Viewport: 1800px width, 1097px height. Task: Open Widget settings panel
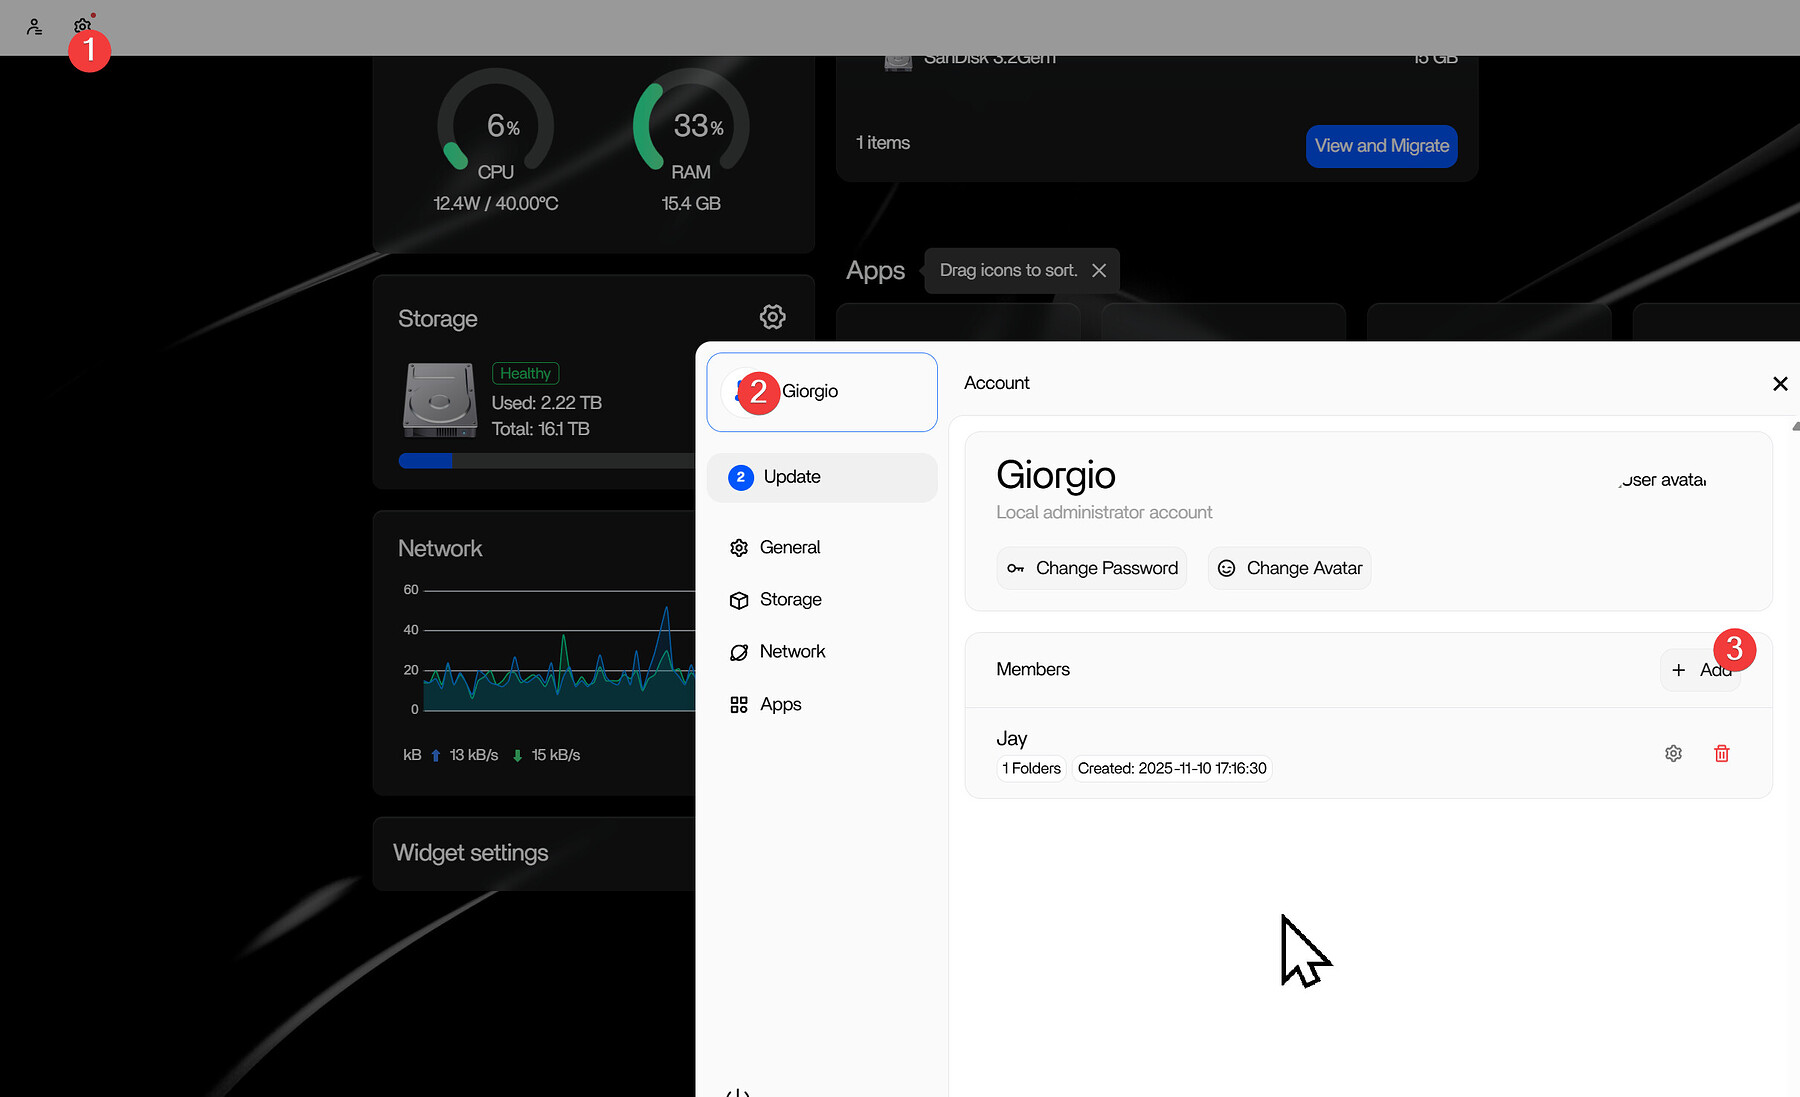point(471,853)
